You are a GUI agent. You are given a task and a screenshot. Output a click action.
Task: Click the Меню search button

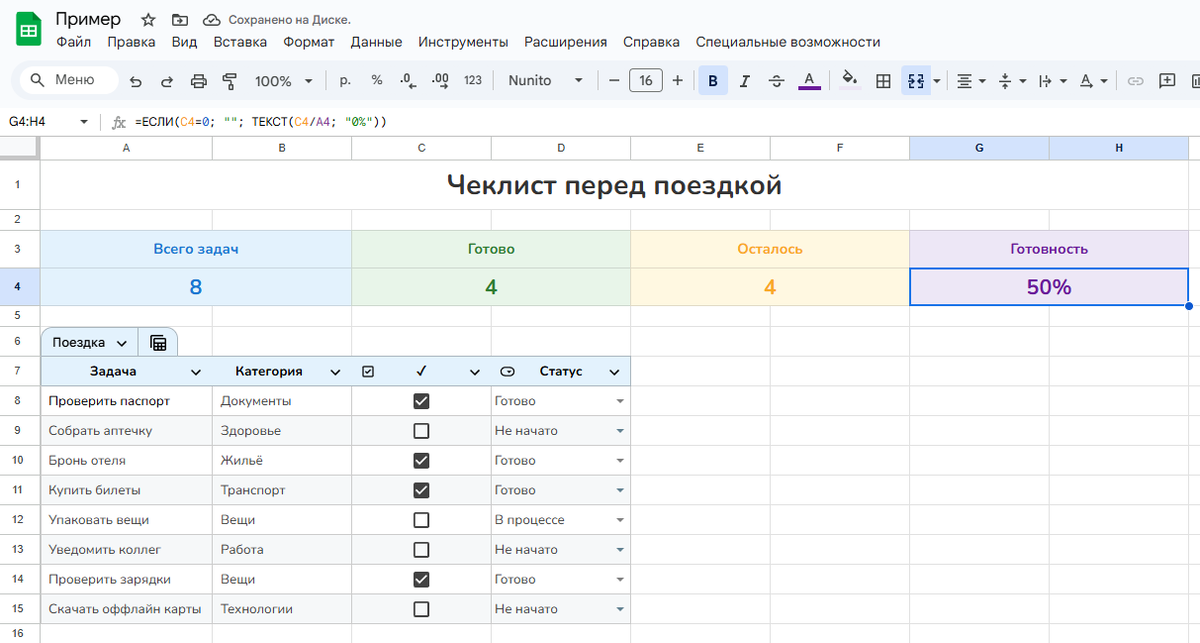[x=66, y=80]
